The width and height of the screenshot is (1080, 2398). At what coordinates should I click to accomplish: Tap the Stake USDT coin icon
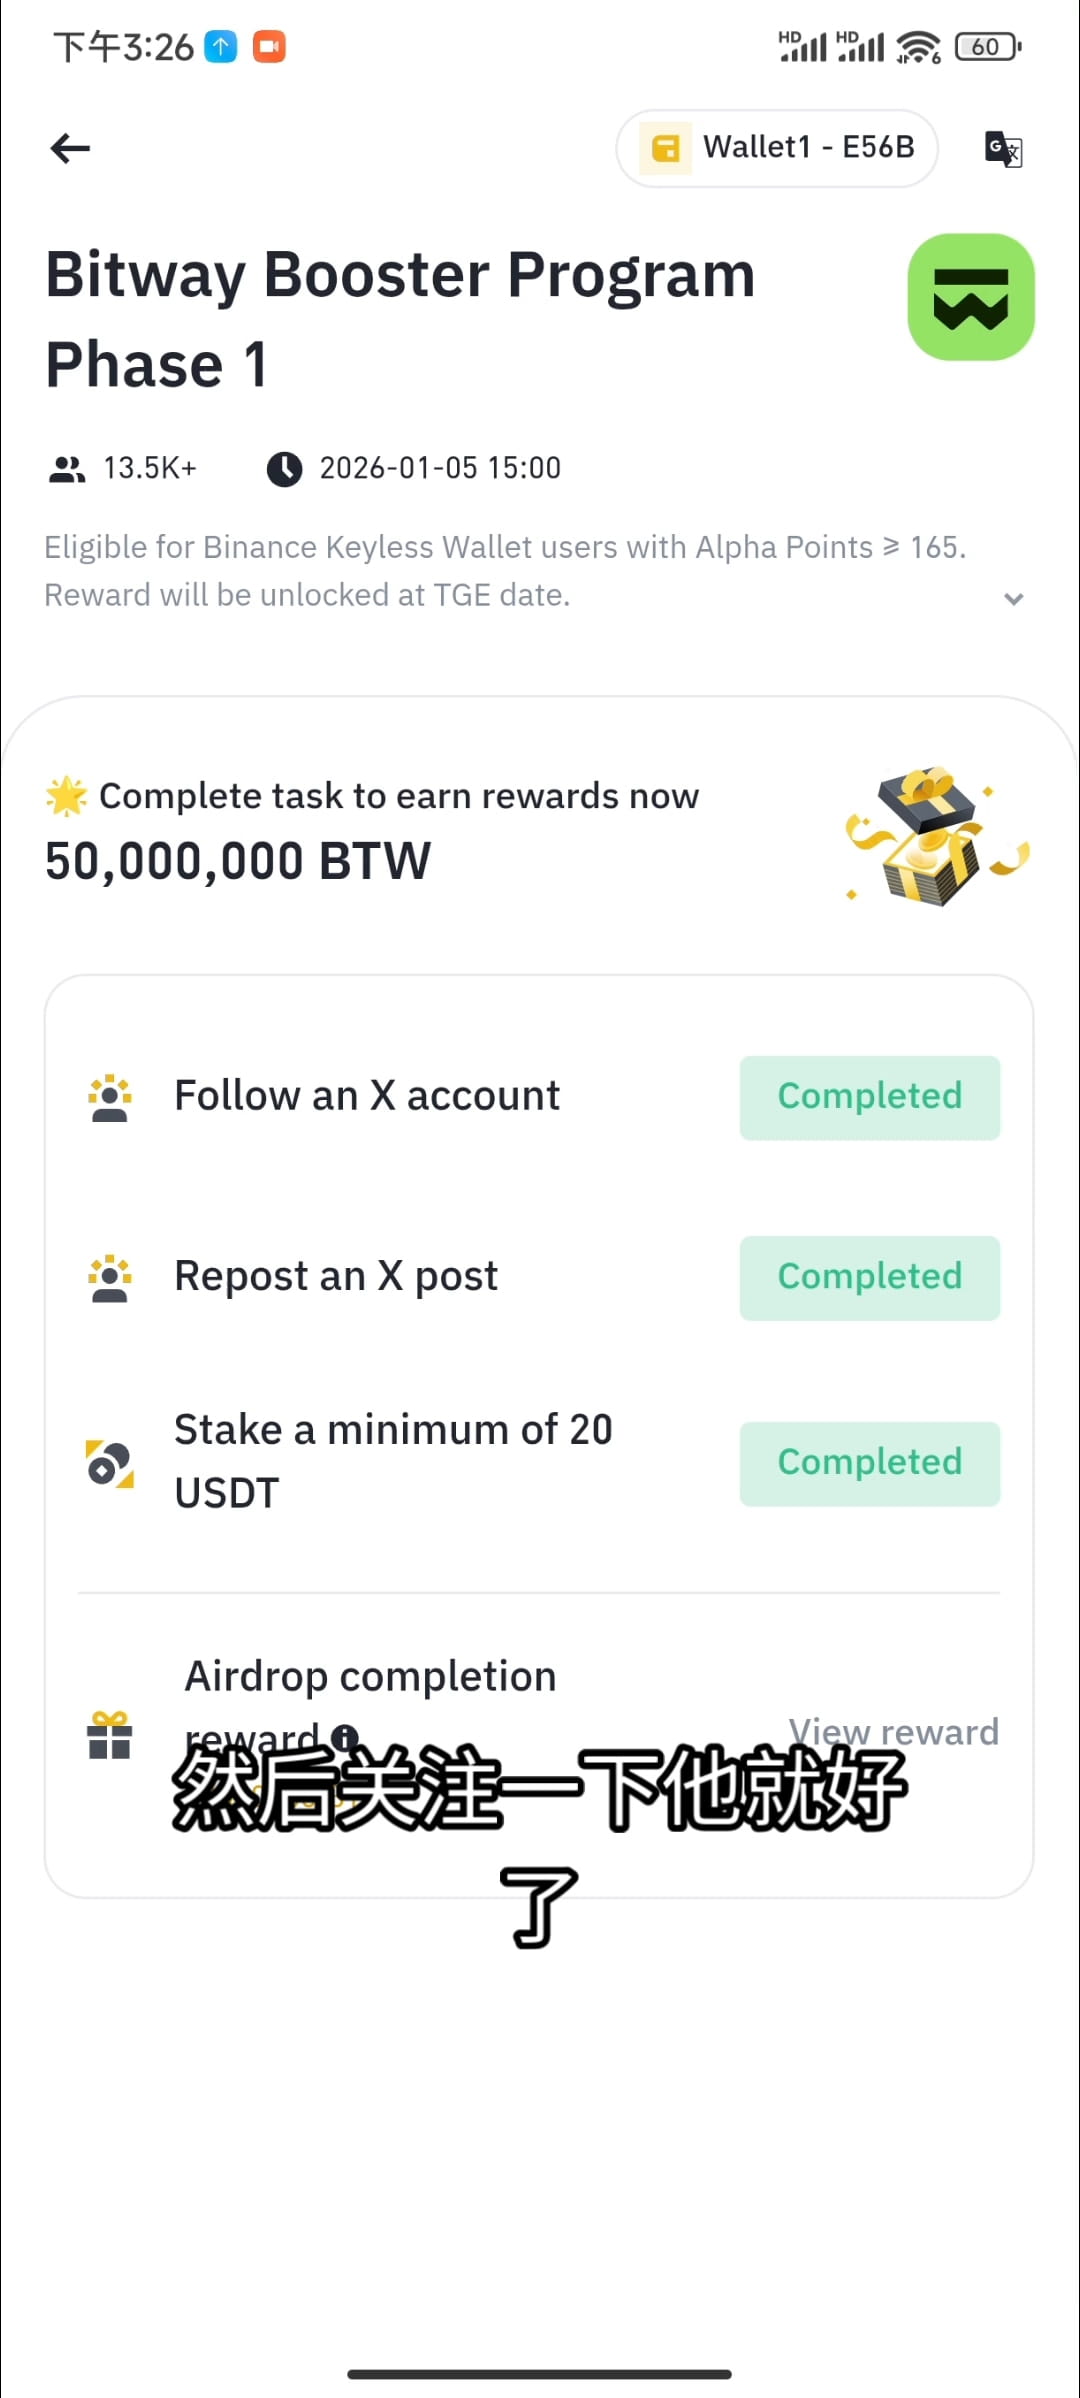click(x=109, y=1463)
